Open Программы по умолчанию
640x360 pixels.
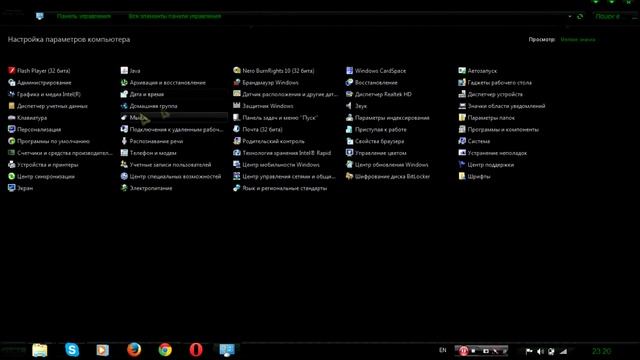click(53, 141)
